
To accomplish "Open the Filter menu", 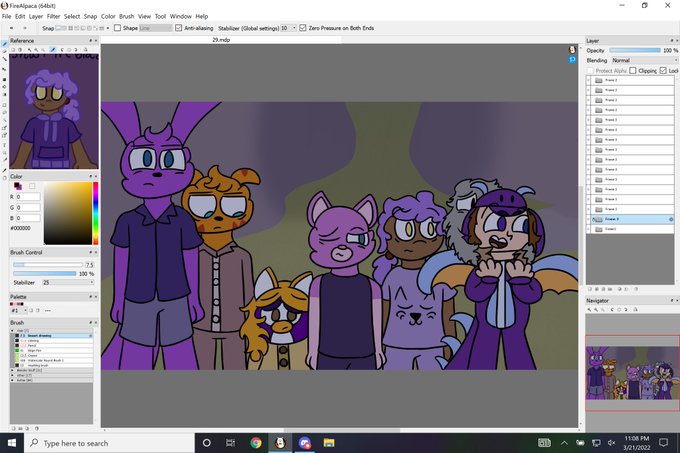I will click(53, 16).
